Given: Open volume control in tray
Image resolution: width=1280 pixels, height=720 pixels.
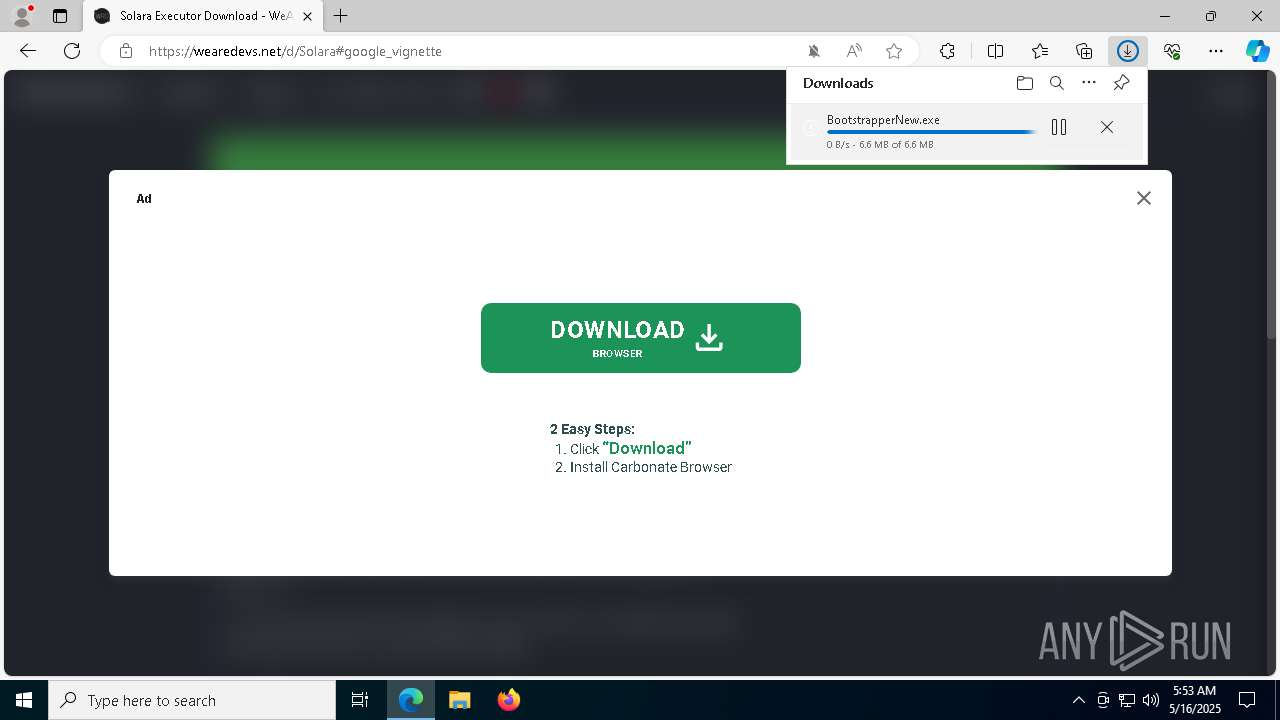Looking at the screenshot, I should 1150,700.
